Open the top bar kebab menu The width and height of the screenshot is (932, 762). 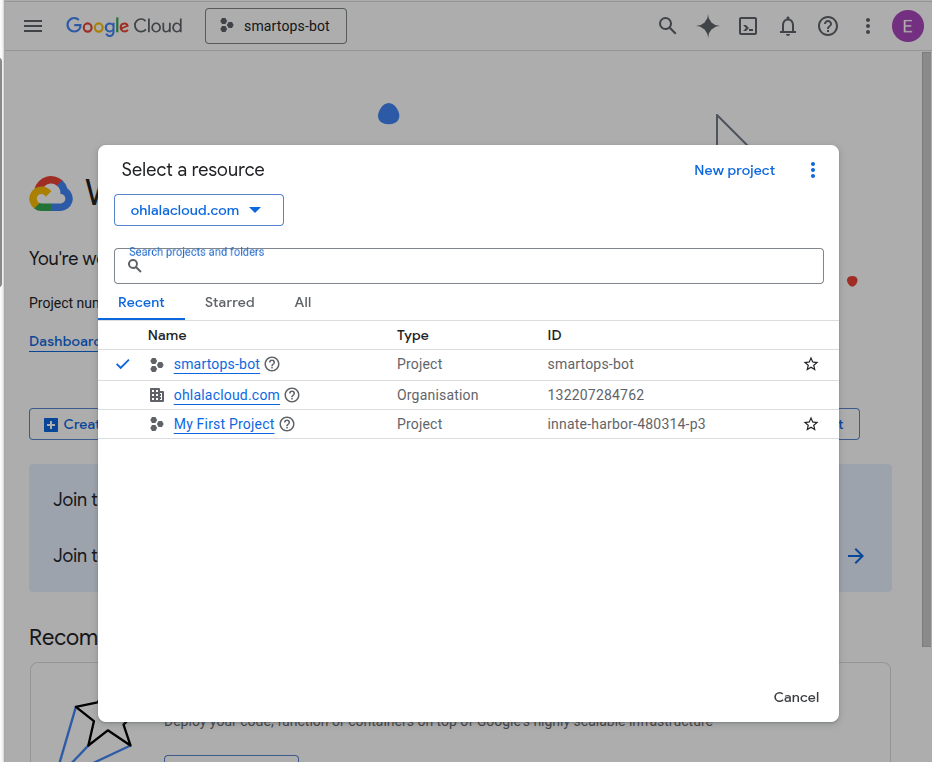[867, 26]
